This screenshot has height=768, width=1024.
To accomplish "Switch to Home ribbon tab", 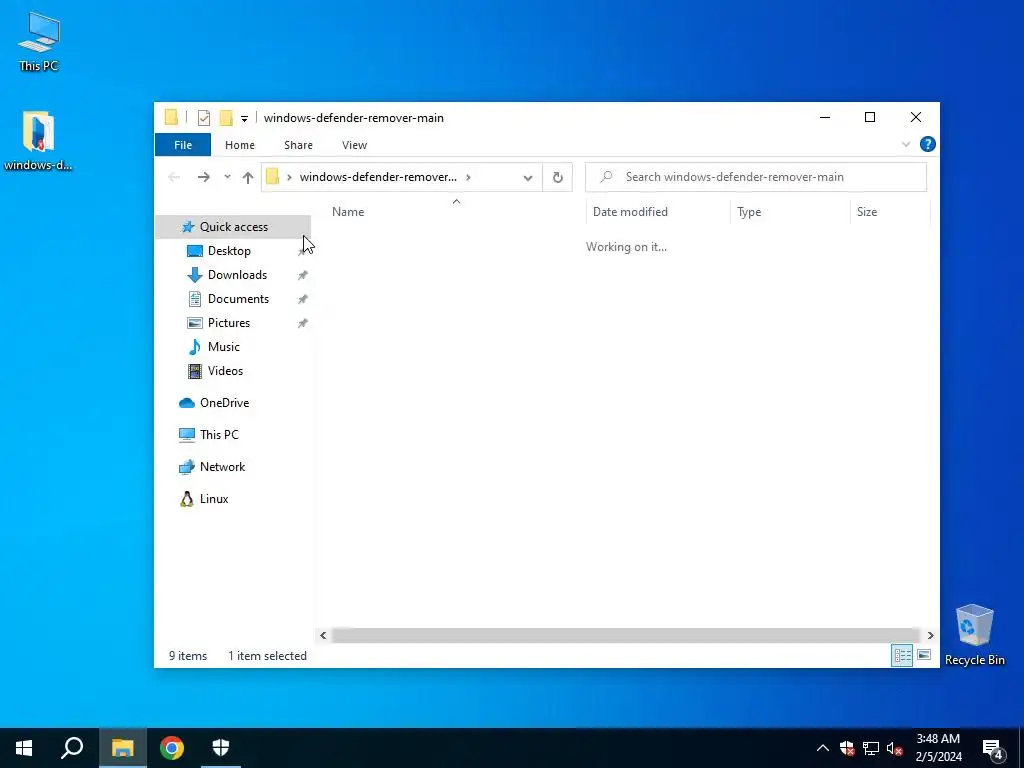I will (x=240, y=145).
